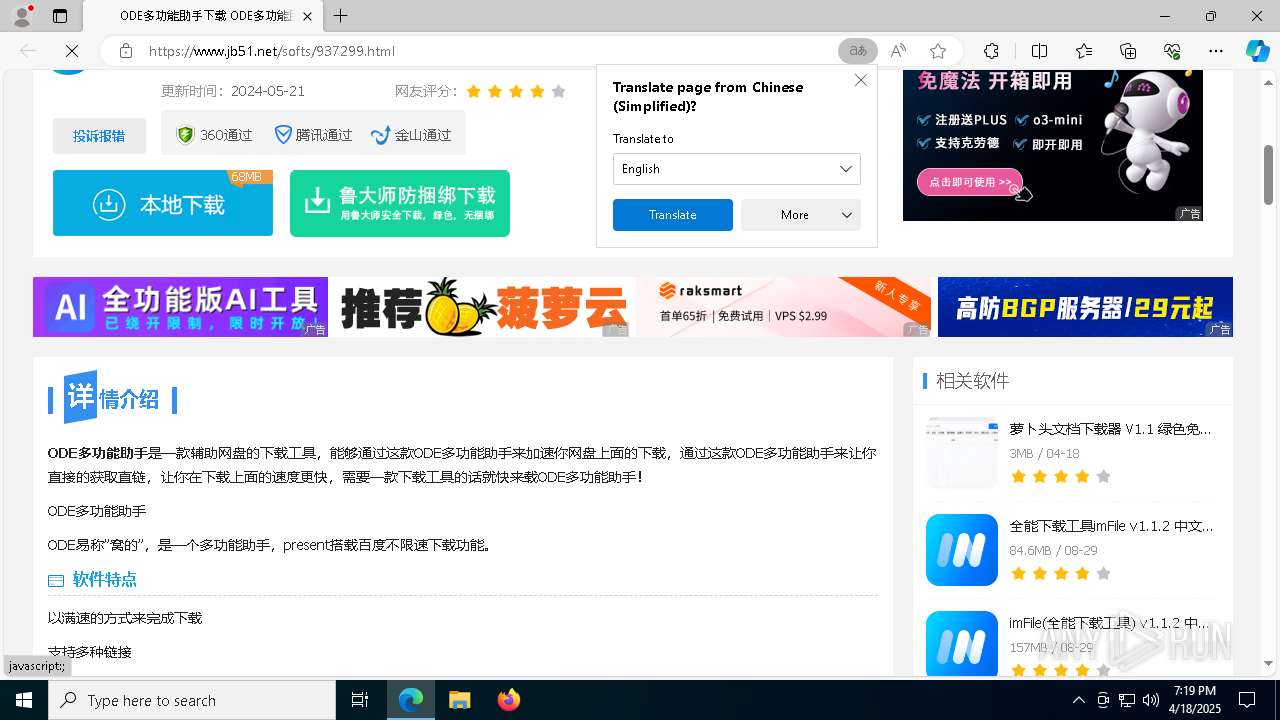1280x720 pixels.
Task: Open the raksmart VPS banner ad
Action: 783,307
